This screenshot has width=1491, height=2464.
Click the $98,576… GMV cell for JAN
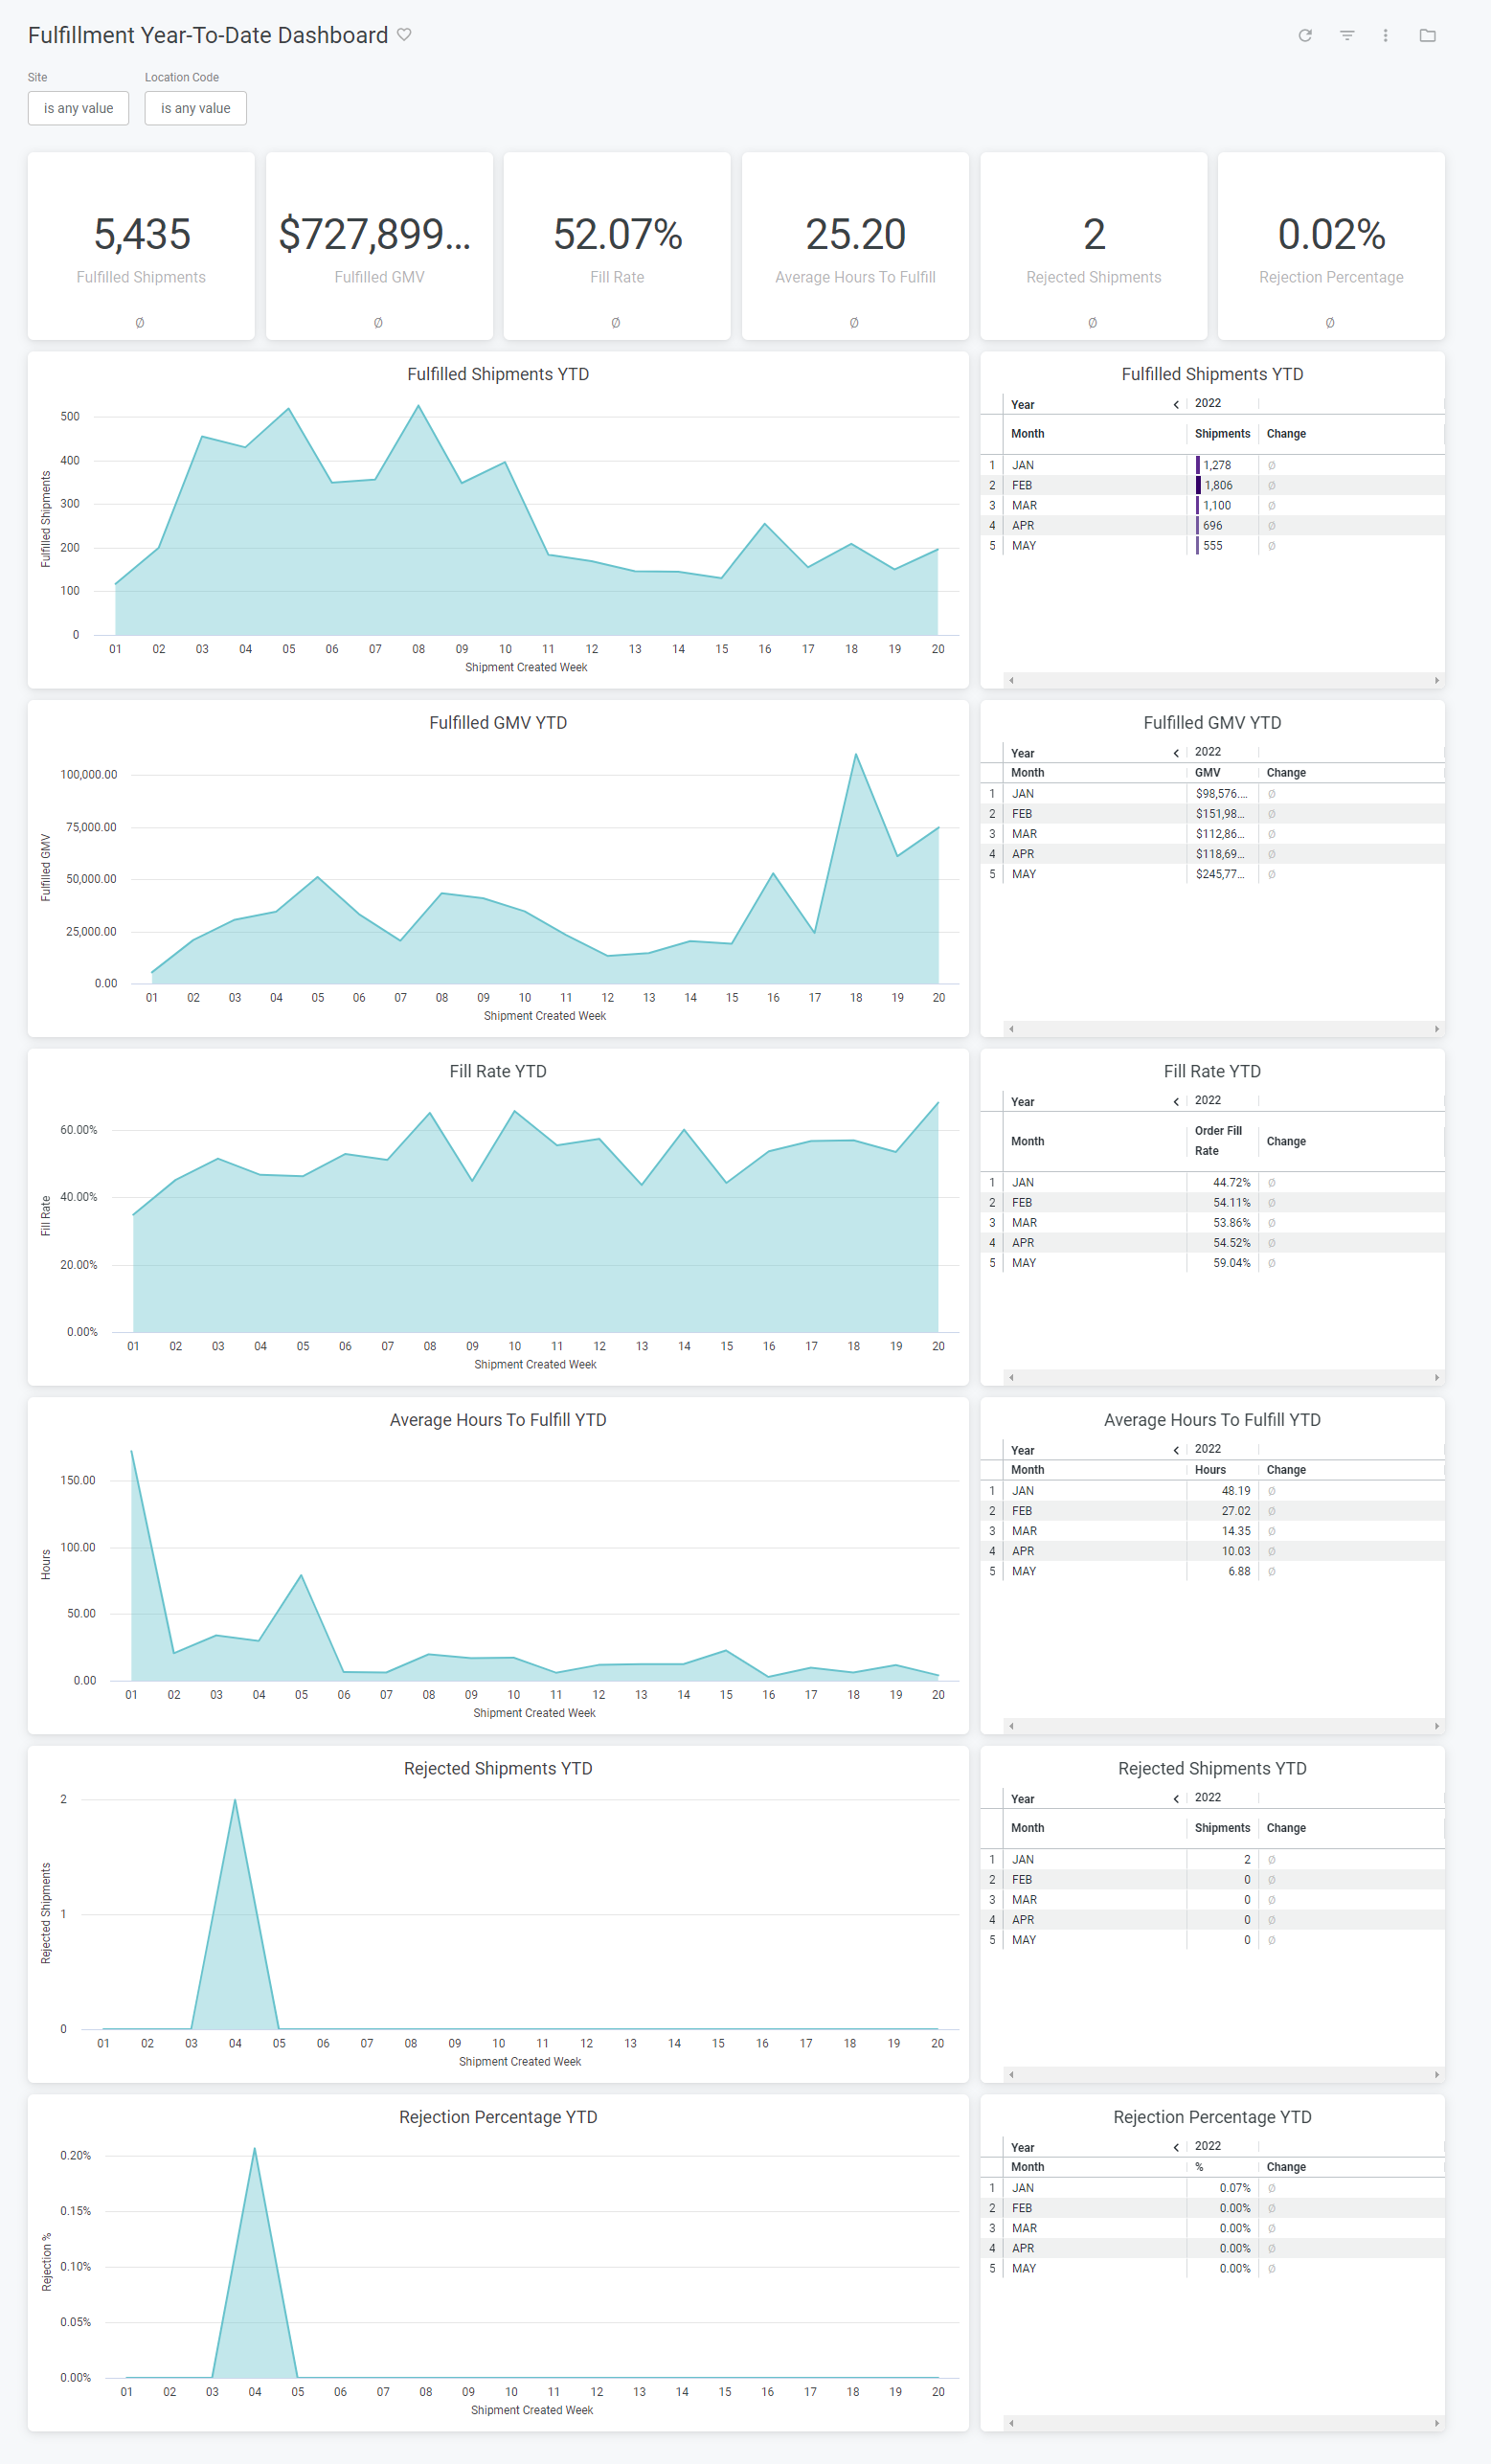[x=1222, y=794]
